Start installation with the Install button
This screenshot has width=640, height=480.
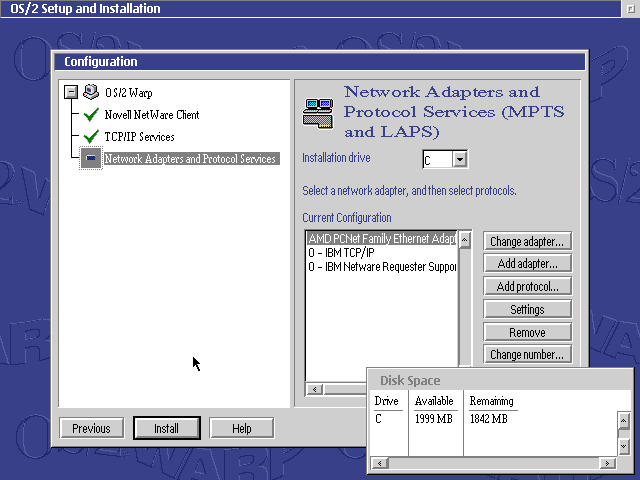[166, 428]
